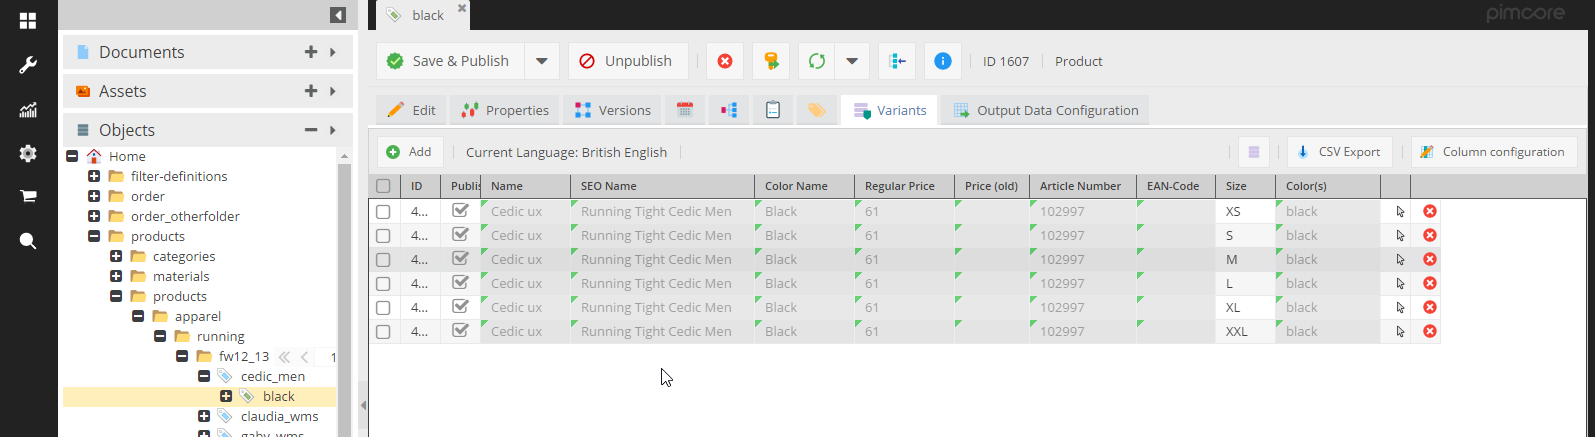Open the wrench tools menu in sidebar
Screen dimensions: 1595x437
point(28,66)
